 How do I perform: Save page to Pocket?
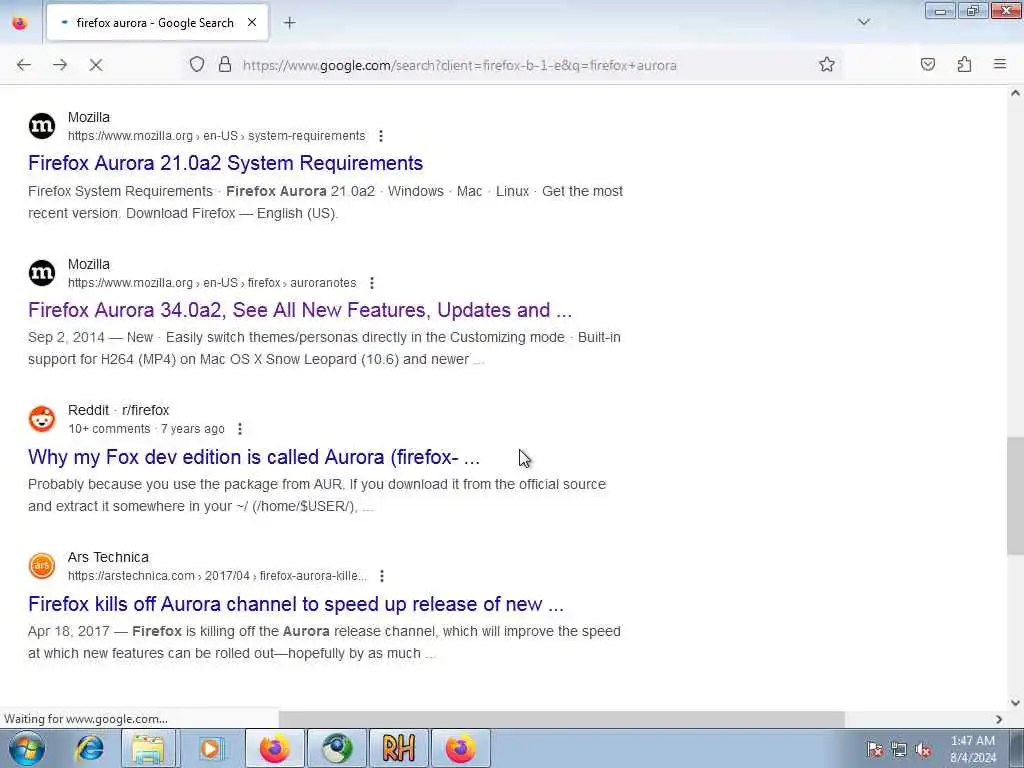click(927, 64)
